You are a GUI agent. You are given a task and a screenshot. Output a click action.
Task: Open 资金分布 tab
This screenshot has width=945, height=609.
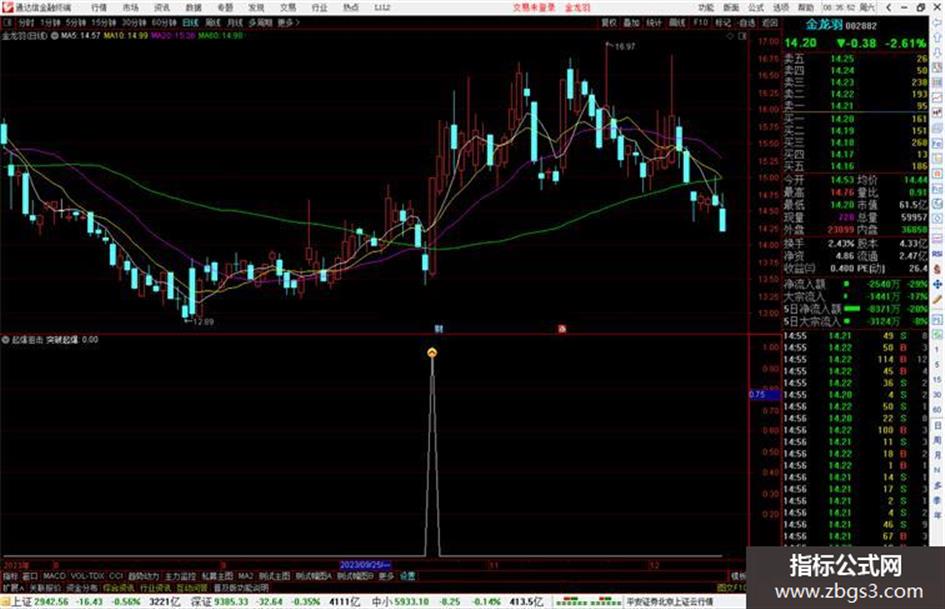coord(82,587)
